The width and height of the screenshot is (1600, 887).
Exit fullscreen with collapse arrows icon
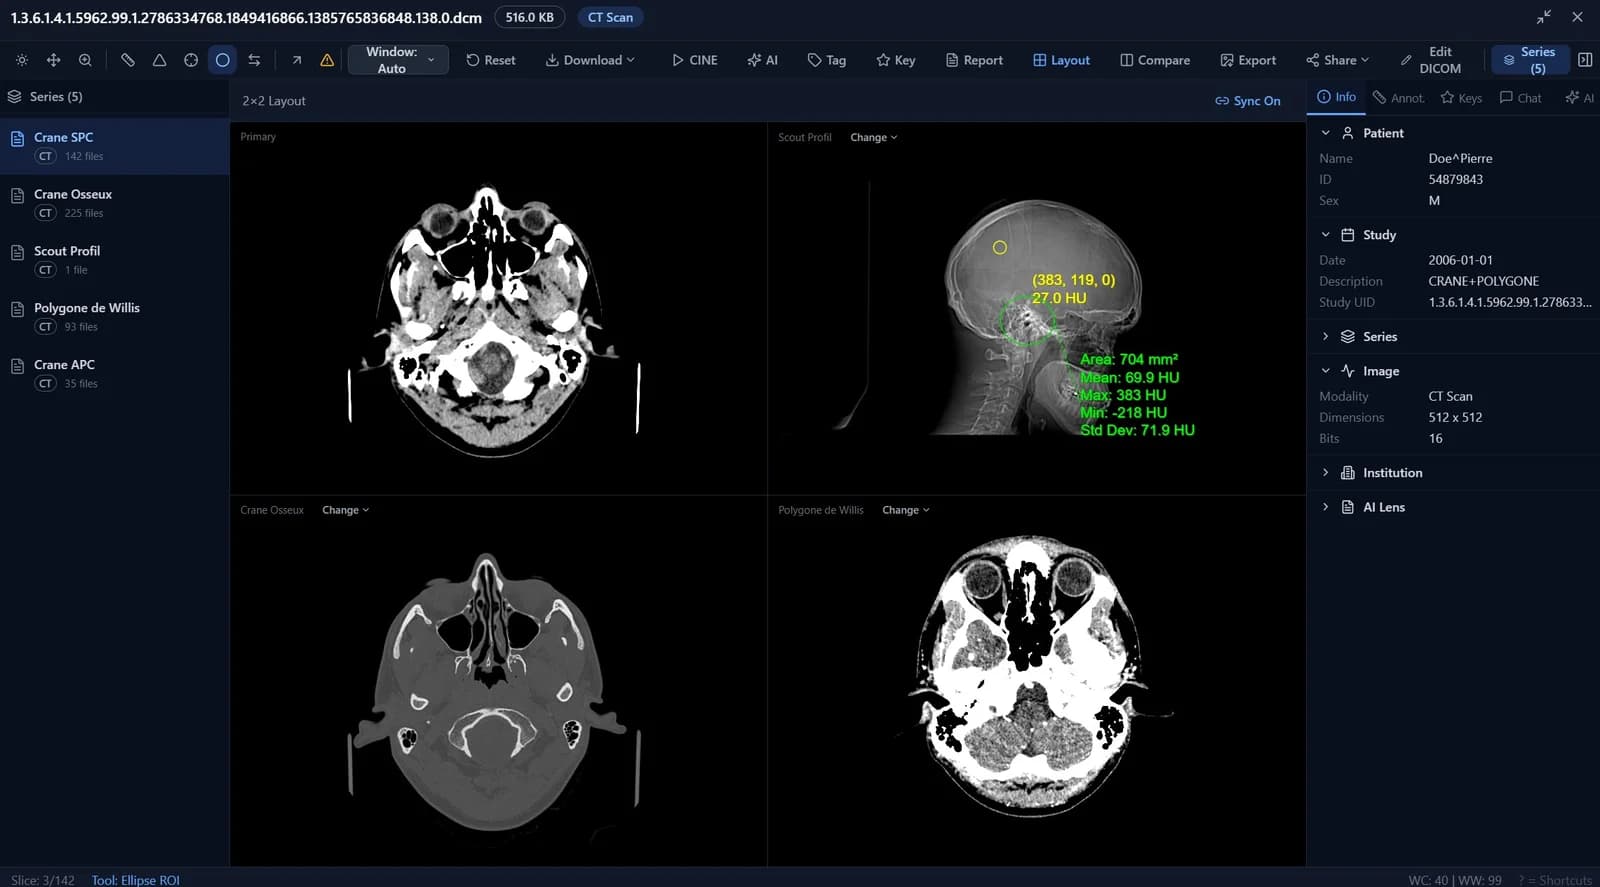pyautogui.click(x=1544, y=17)
